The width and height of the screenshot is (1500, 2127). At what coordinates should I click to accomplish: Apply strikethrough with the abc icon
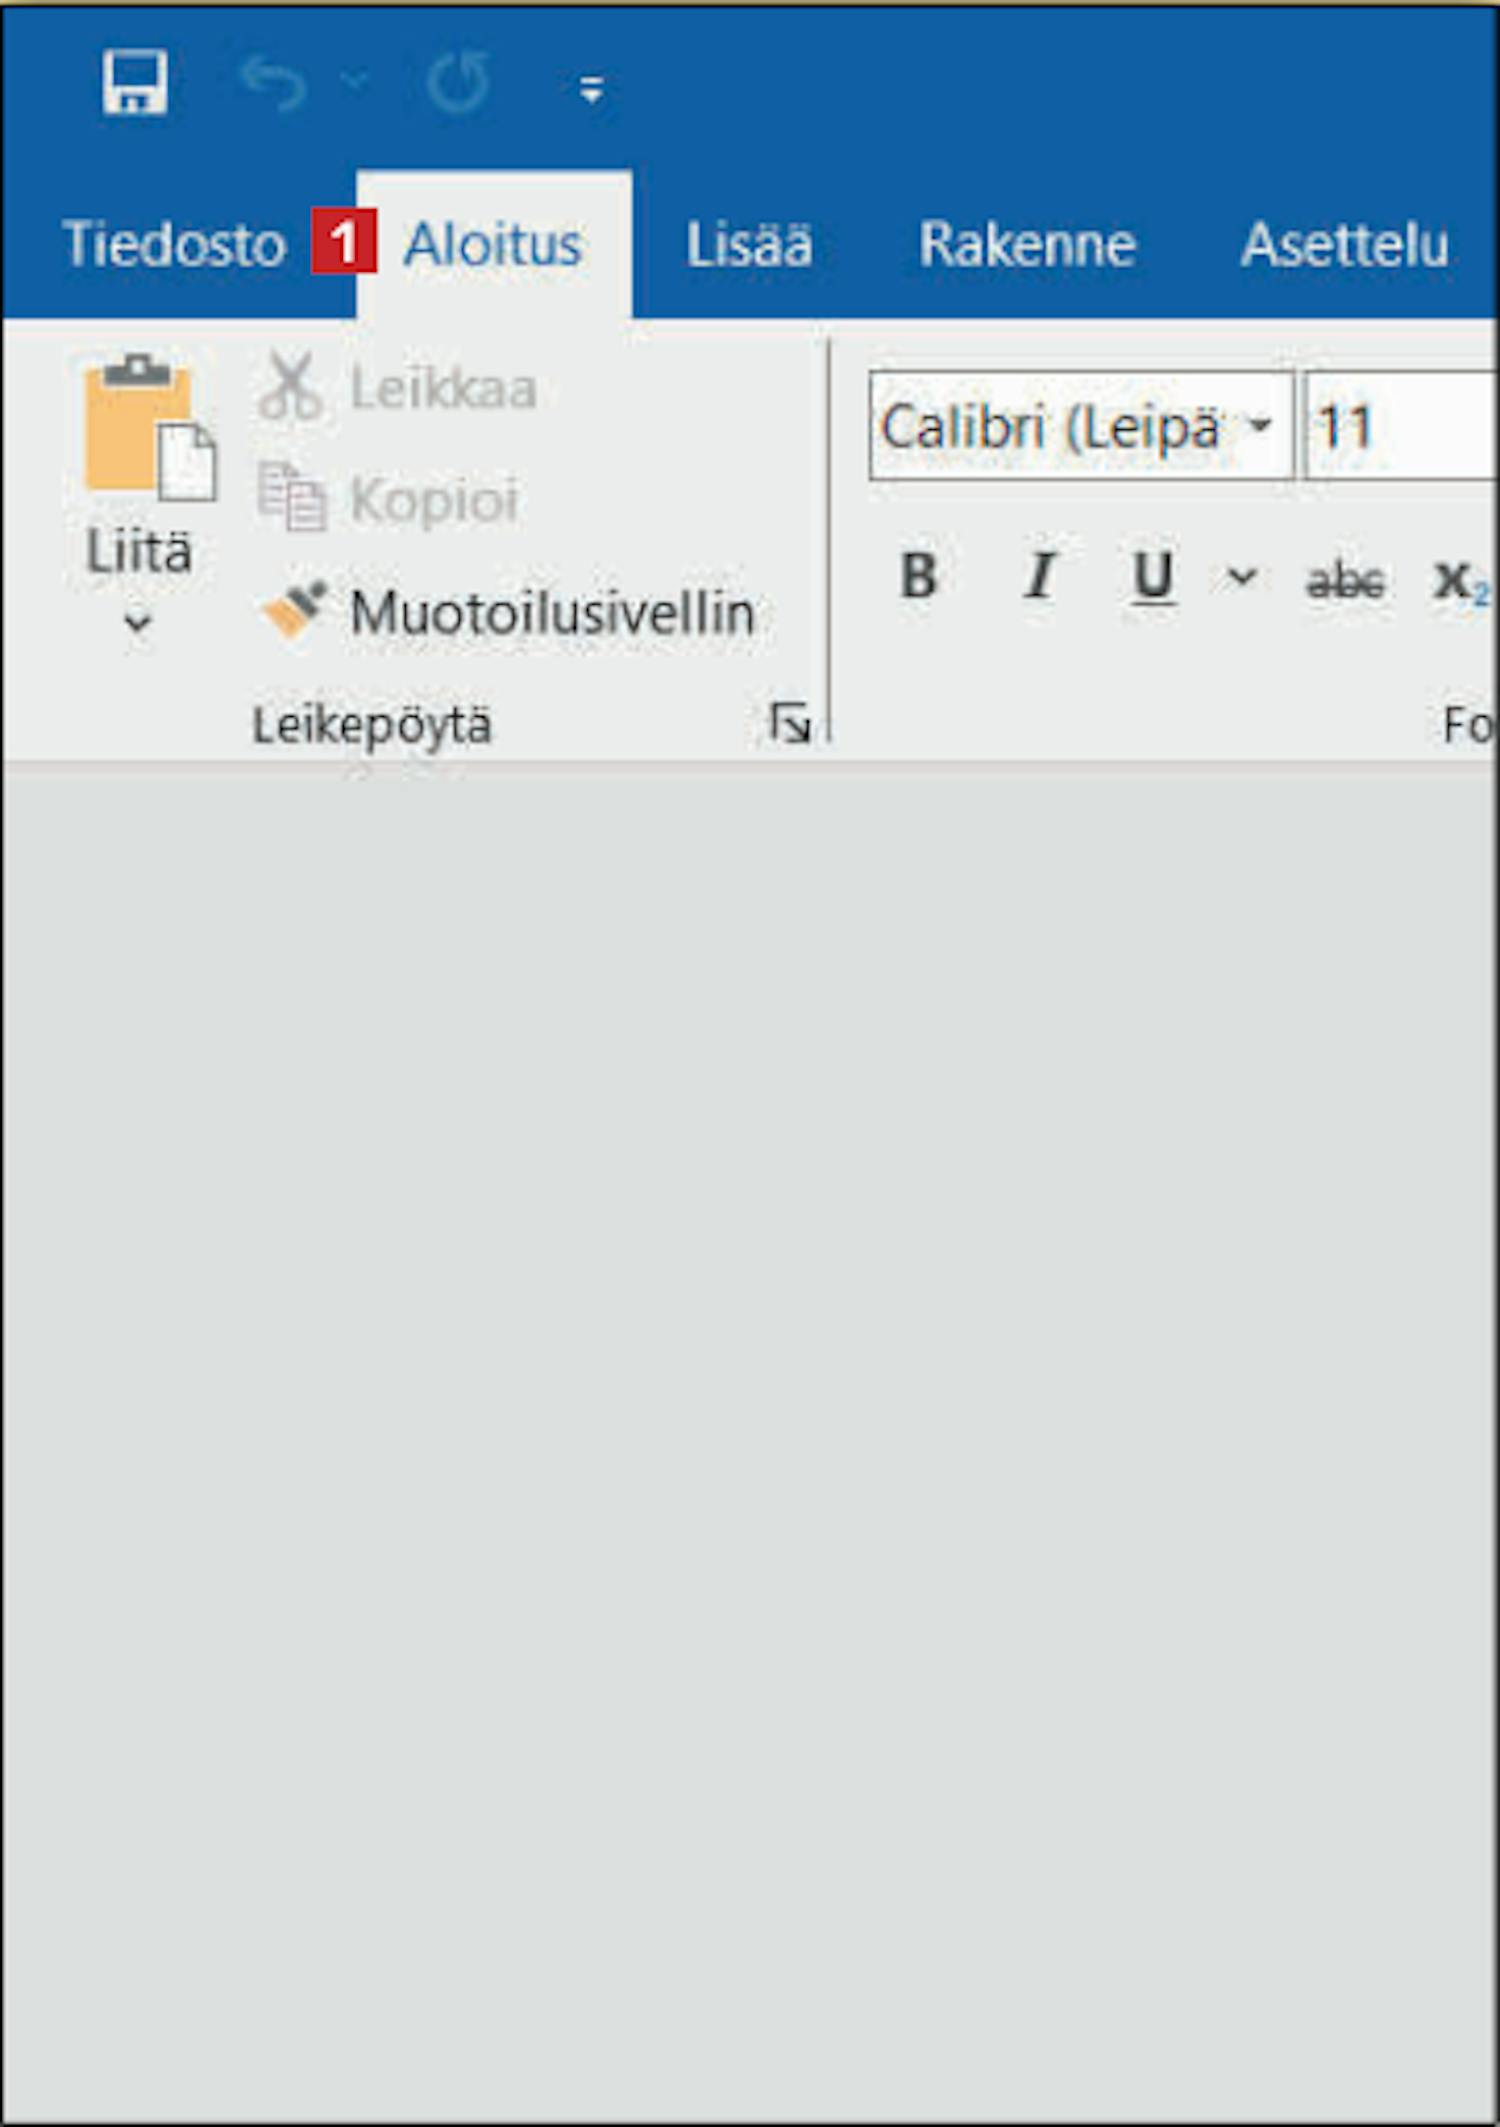click(x=1345, y=580)
